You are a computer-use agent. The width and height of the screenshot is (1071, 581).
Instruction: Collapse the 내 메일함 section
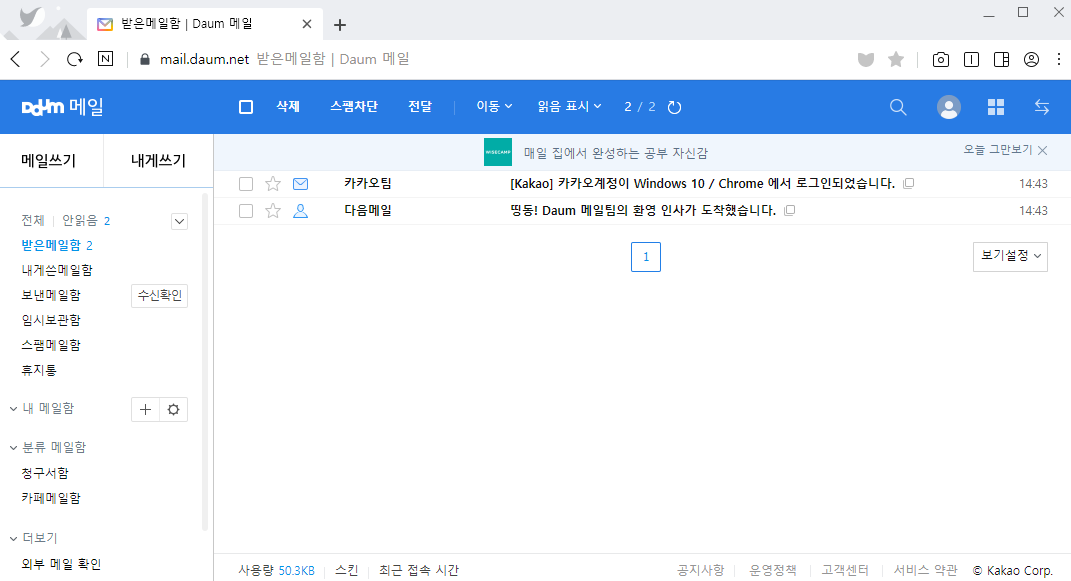pos(13,409)
